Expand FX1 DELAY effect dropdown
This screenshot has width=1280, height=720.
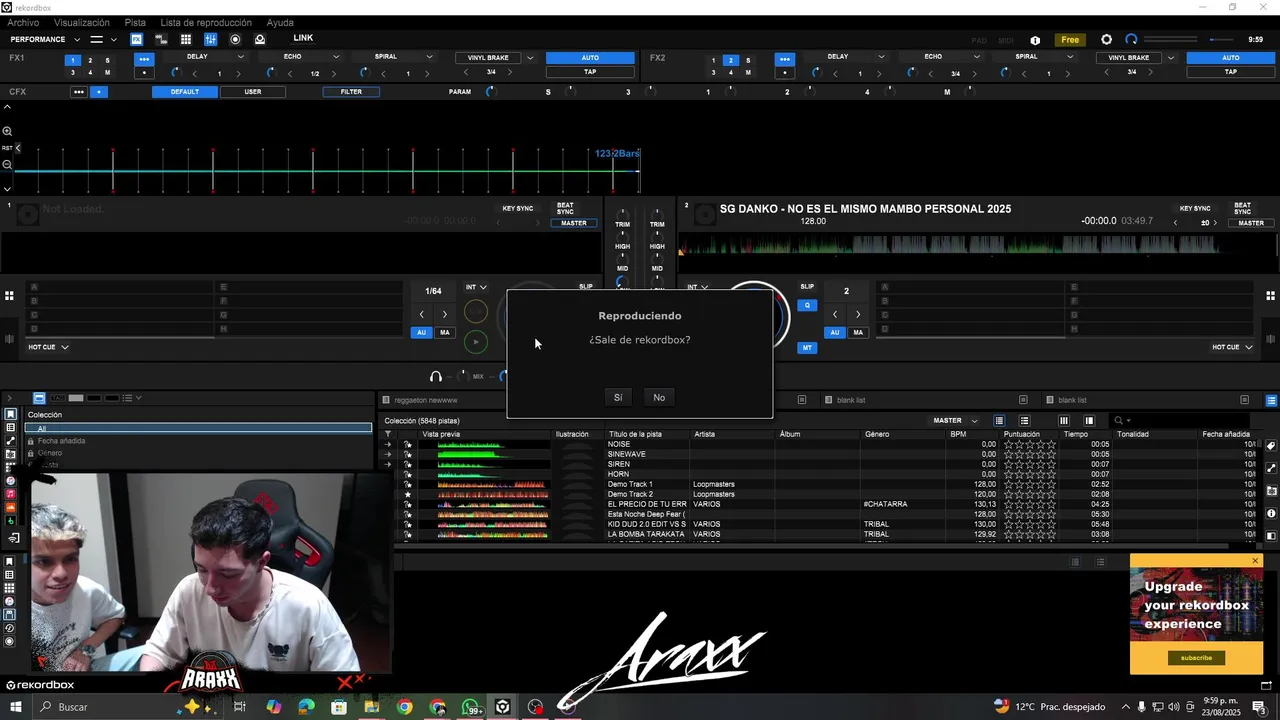pyautogui.click(x=241, y=57)
